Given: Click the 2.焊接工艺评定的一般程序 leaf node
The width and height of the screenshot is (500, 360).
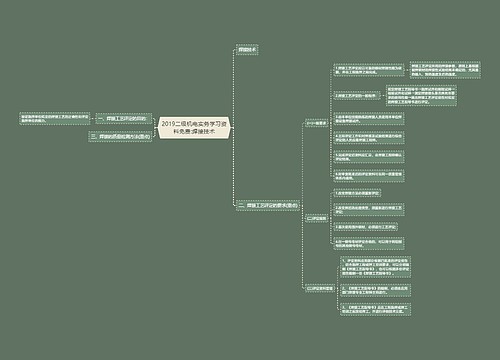Looking at the screenshot, I should 357,96.
